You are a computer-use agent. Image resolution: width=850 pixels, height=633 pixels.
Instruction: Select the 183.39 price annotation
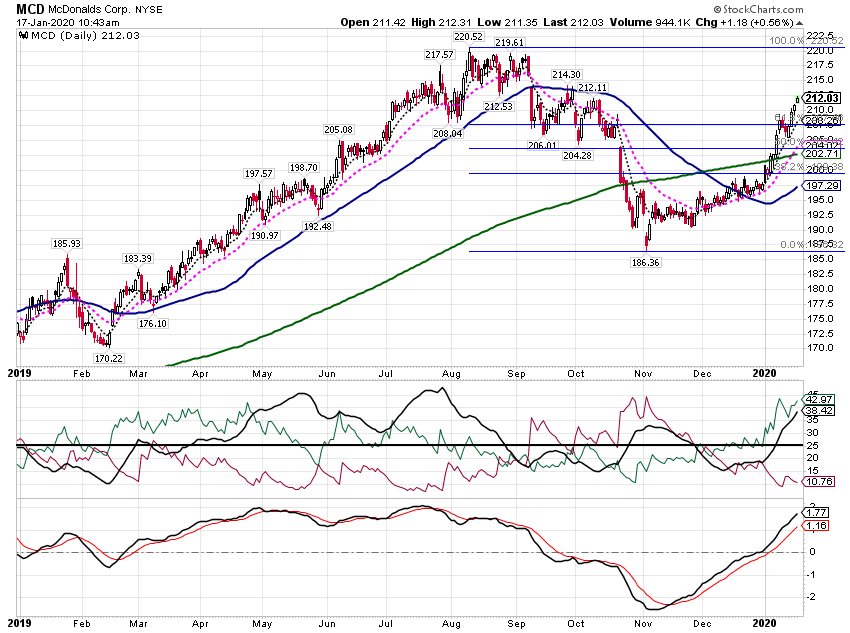click(138, 259)
